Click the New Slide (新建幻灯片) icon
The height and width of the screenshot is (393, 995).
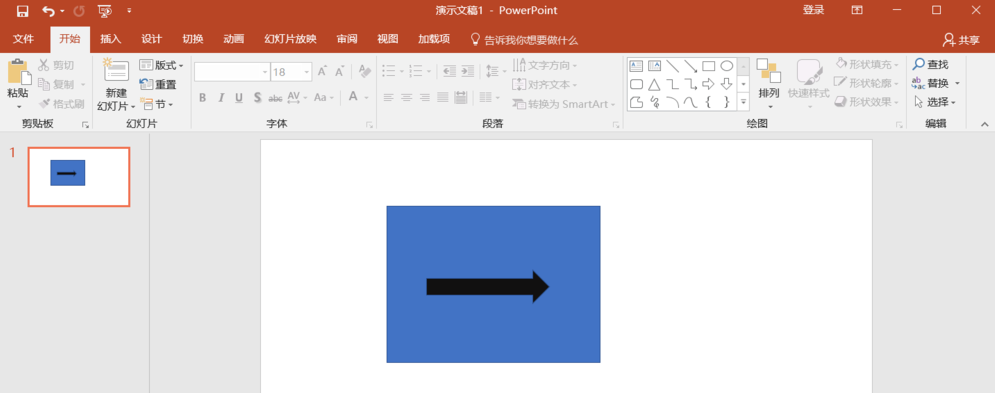coord(116,70)
